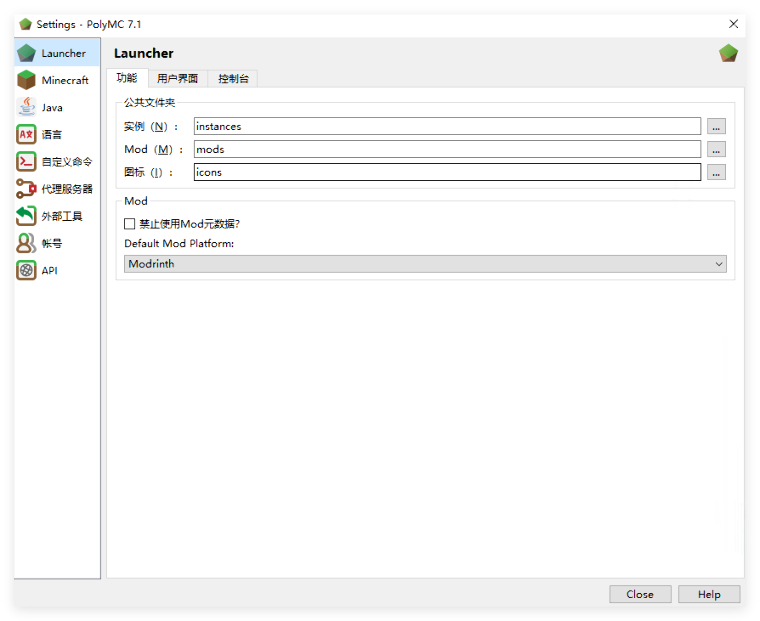Select the Launcher pentagon icon in sidebar
The width and height of the screenshot is (760, 621).
tap(26, 53)
